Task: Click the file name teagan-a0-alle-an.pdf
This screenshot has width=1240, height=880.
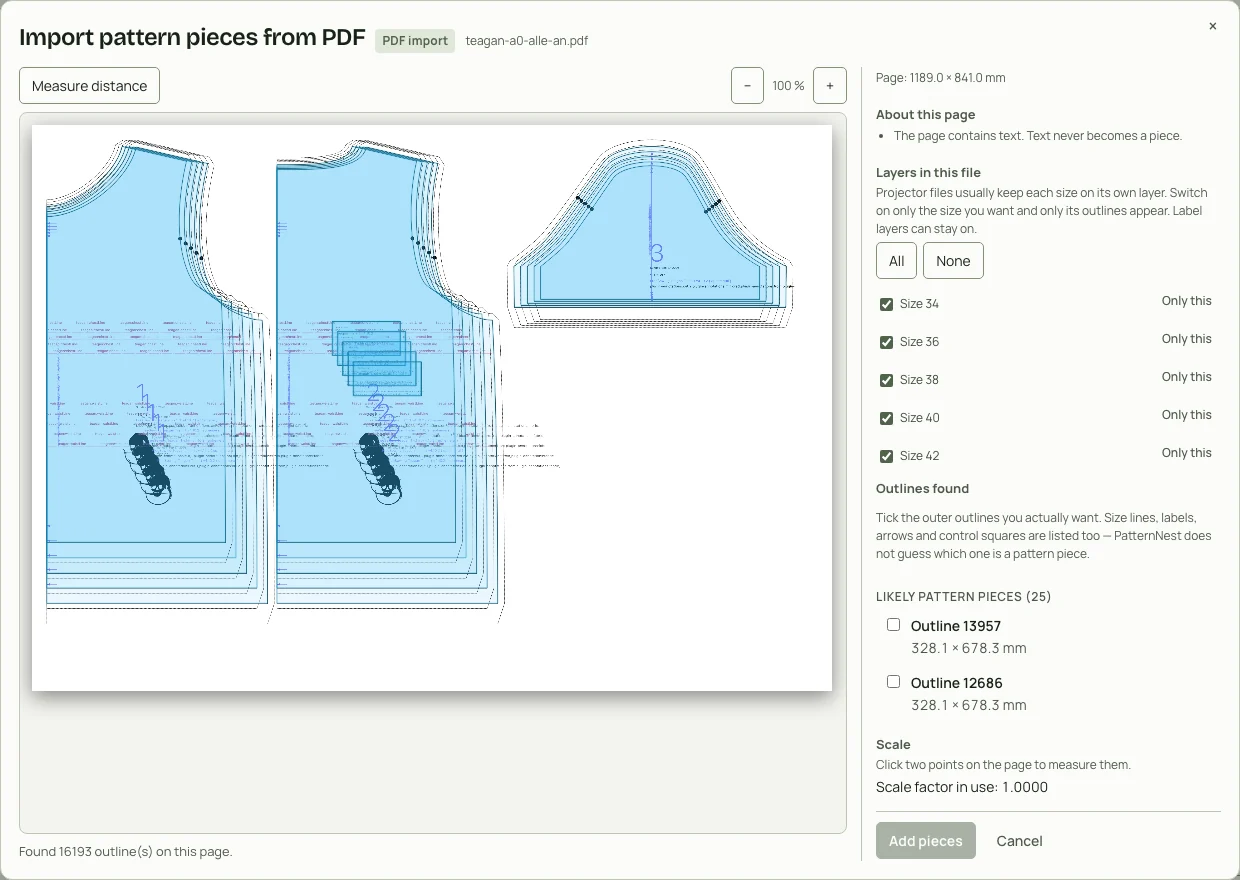Action: pyautogui.click(x=527, y=41)
